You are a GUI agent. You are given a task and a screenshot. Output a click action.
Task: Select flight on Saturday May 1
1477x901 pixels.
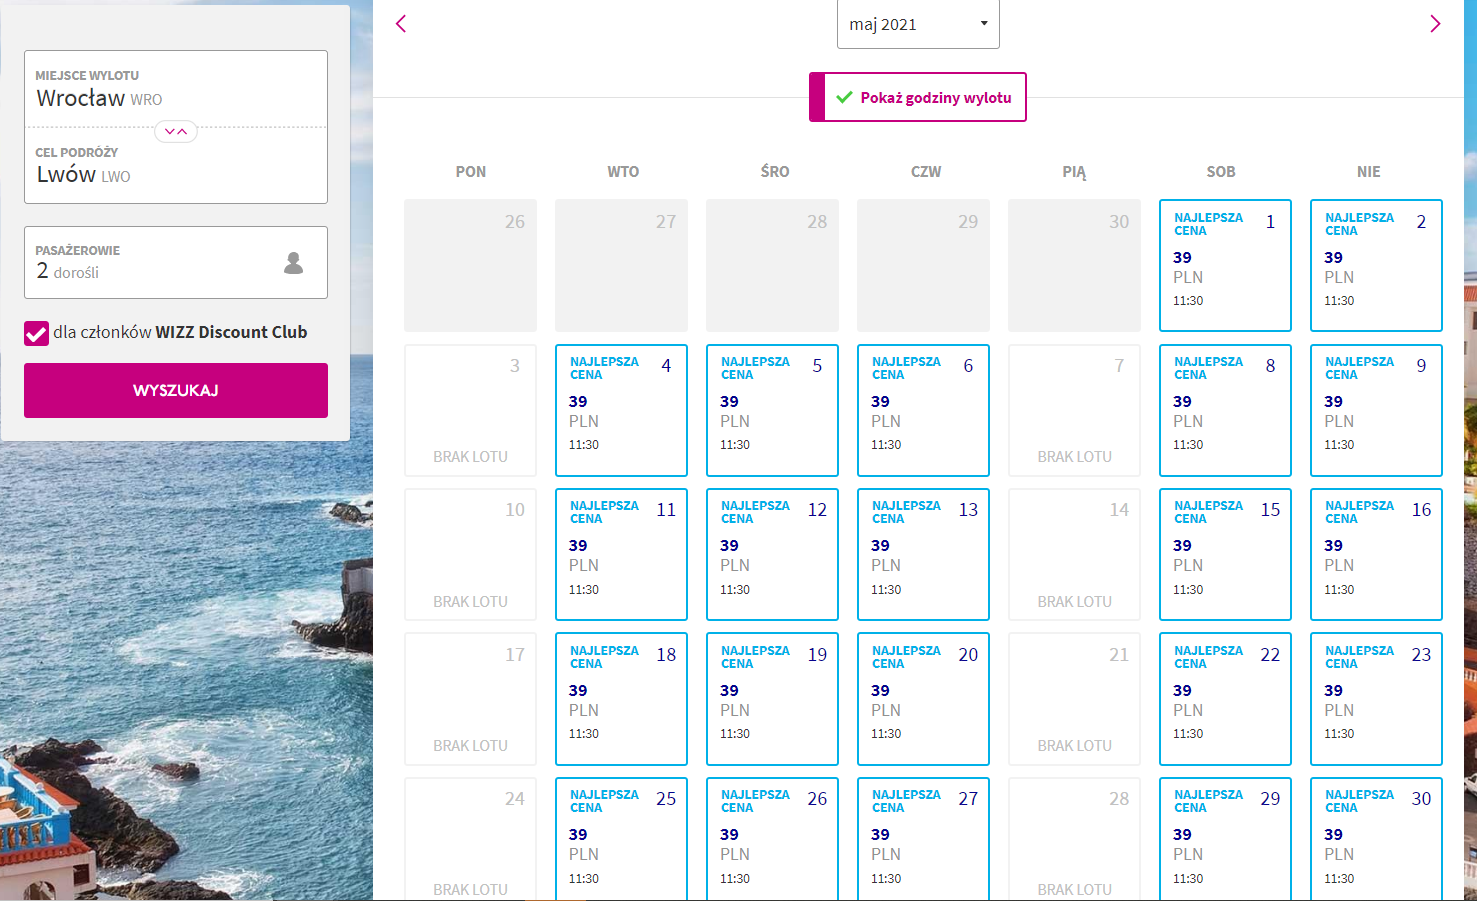click(1225, 265)
